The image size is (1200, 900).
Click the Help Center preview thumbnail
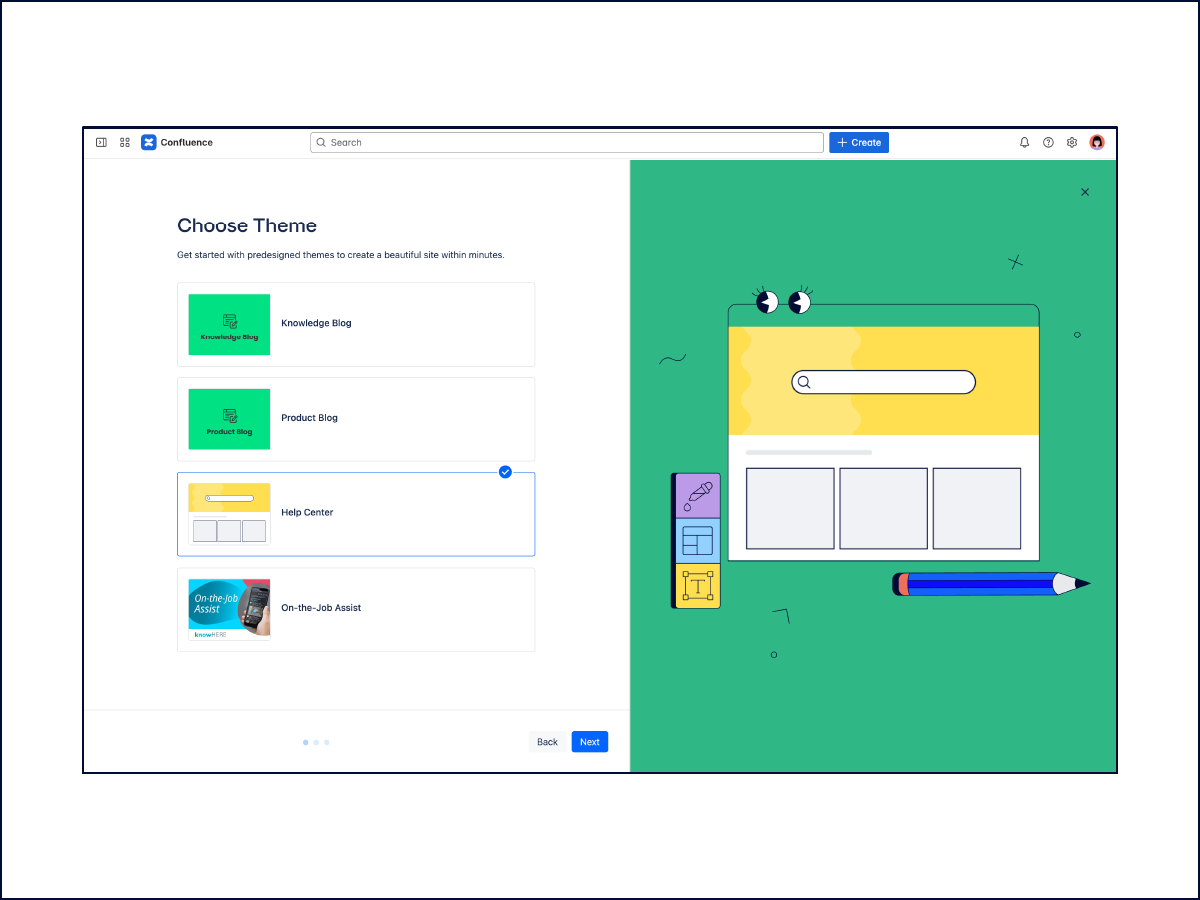coord(229,514)
